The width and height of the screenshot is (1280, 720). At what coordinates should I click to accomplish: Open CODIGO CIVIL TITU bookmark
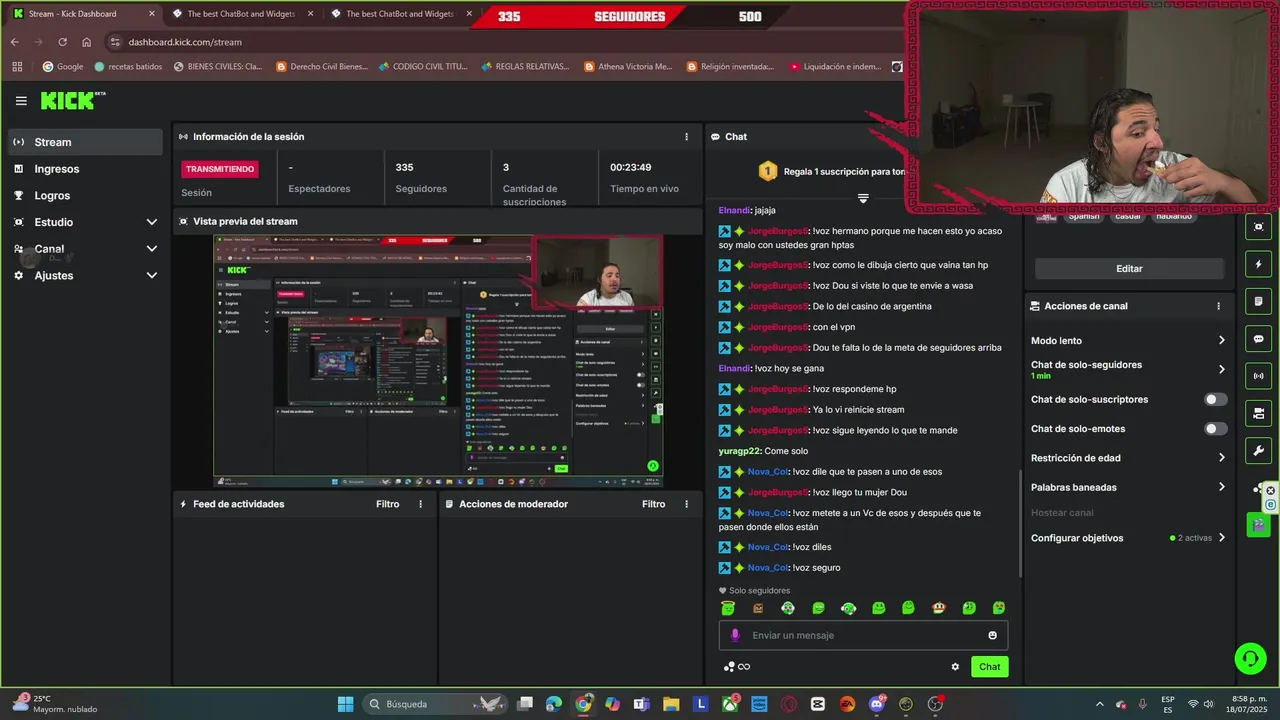423,67
